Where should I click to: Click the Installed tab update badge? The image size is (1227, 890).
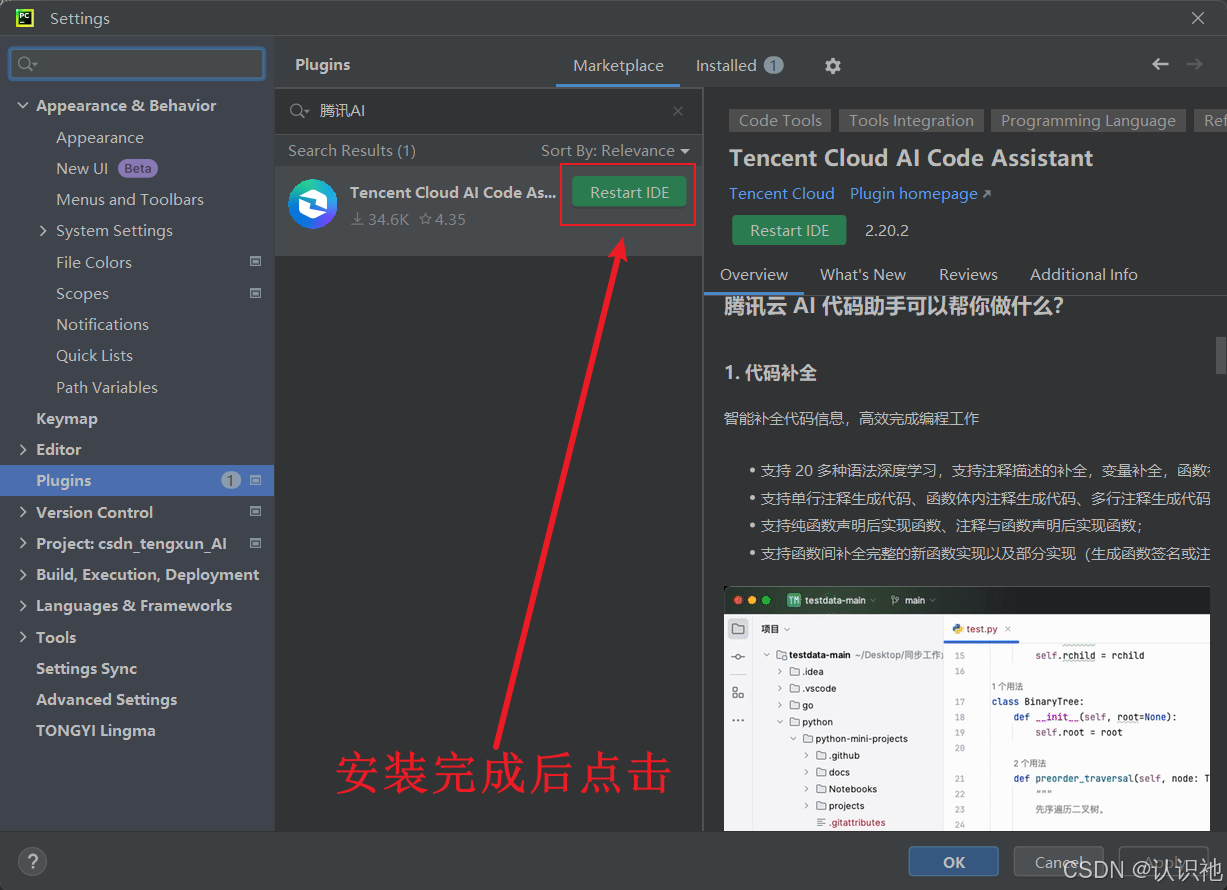(773, 65)
